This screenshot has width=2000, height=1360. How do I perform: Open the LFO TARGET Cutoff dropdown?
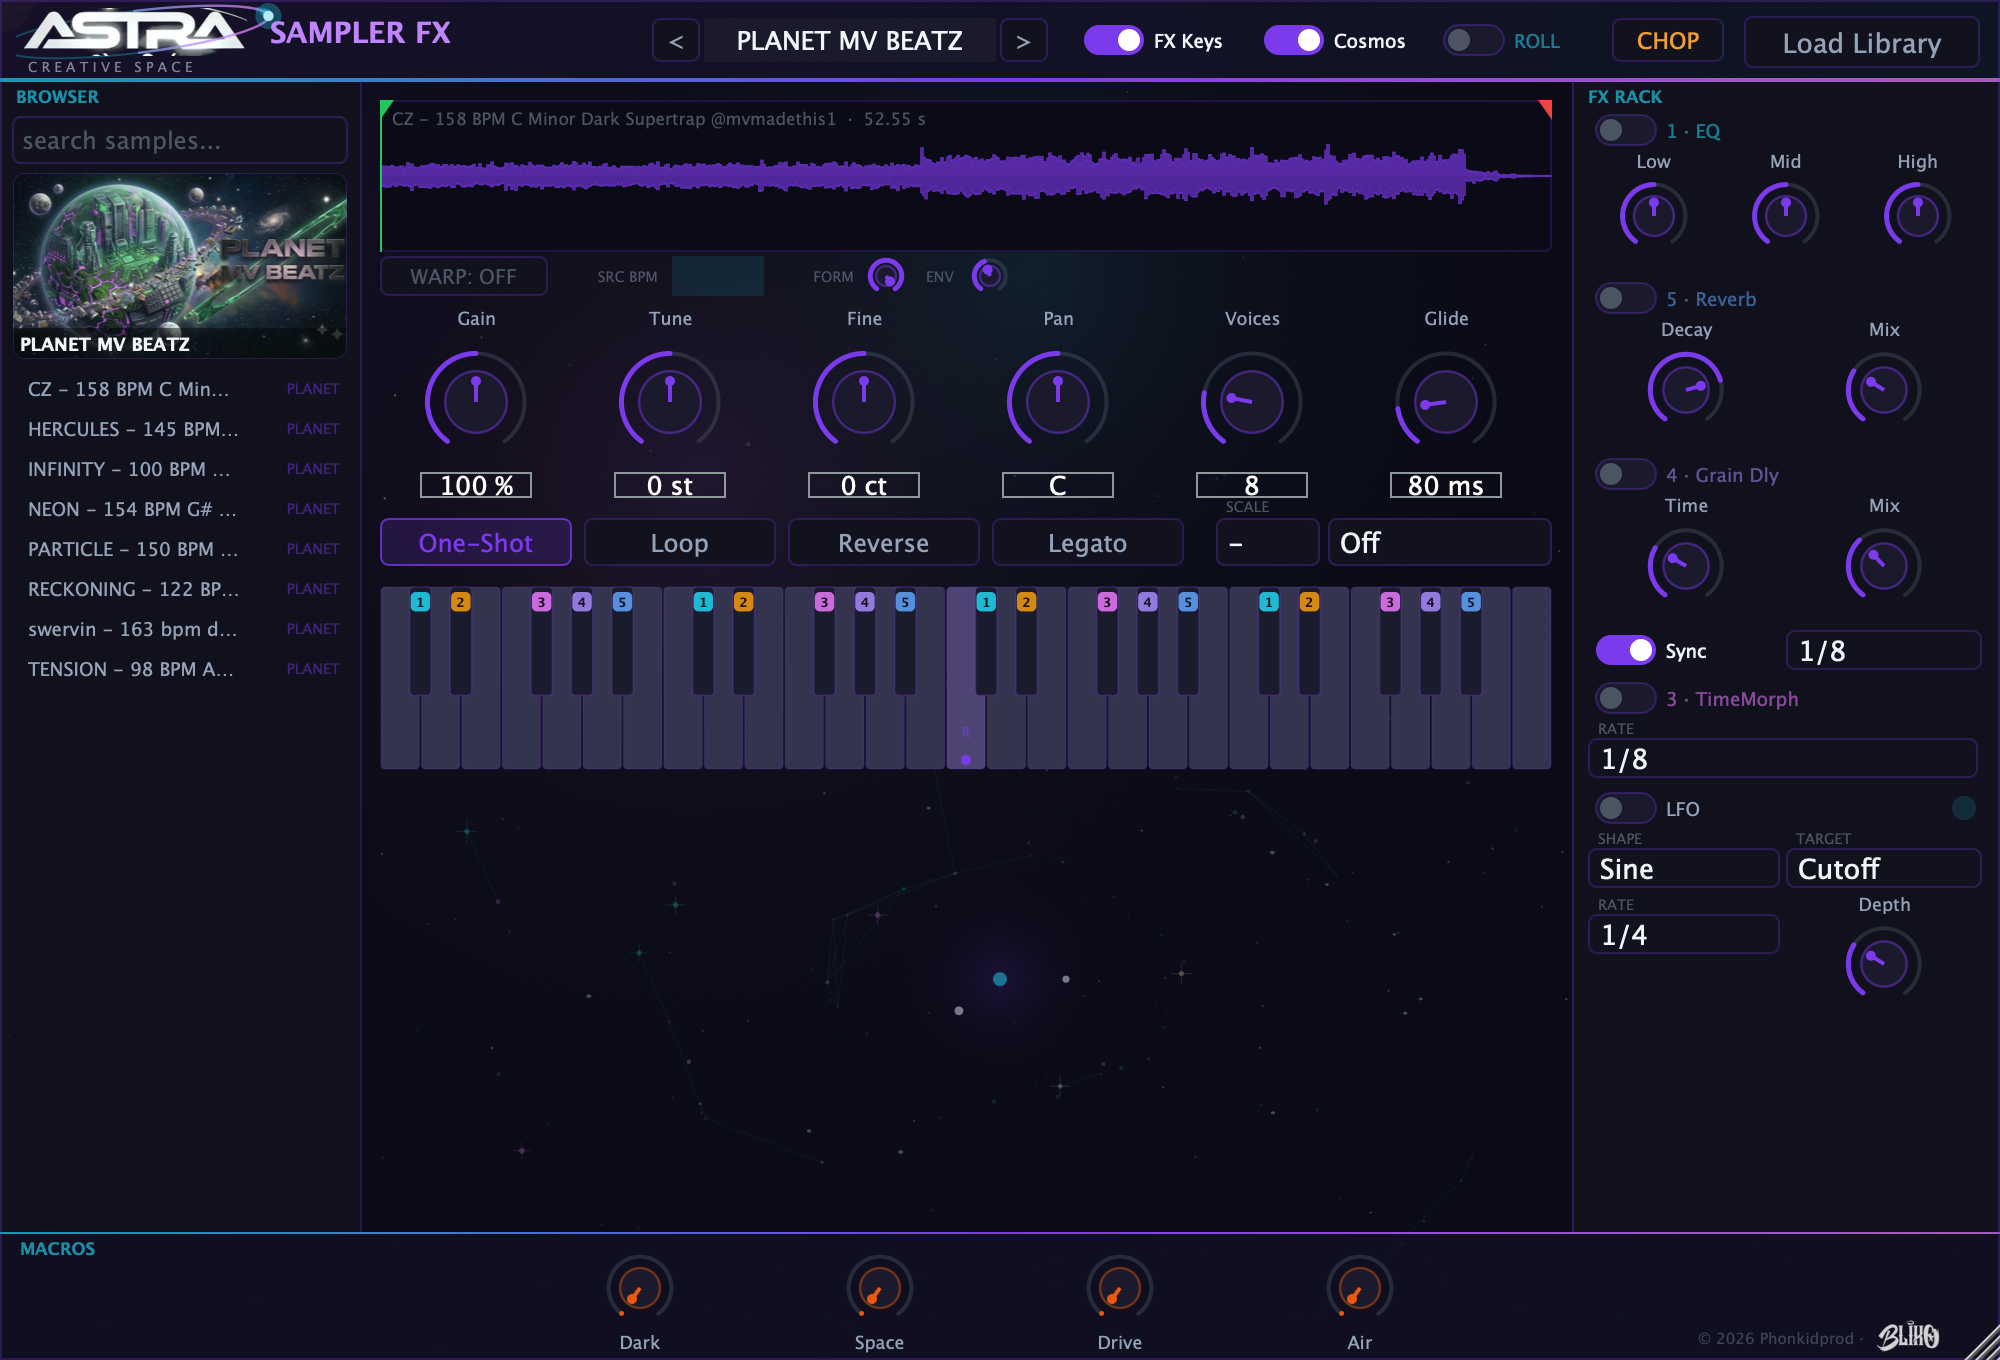(x=1883, y=868)
